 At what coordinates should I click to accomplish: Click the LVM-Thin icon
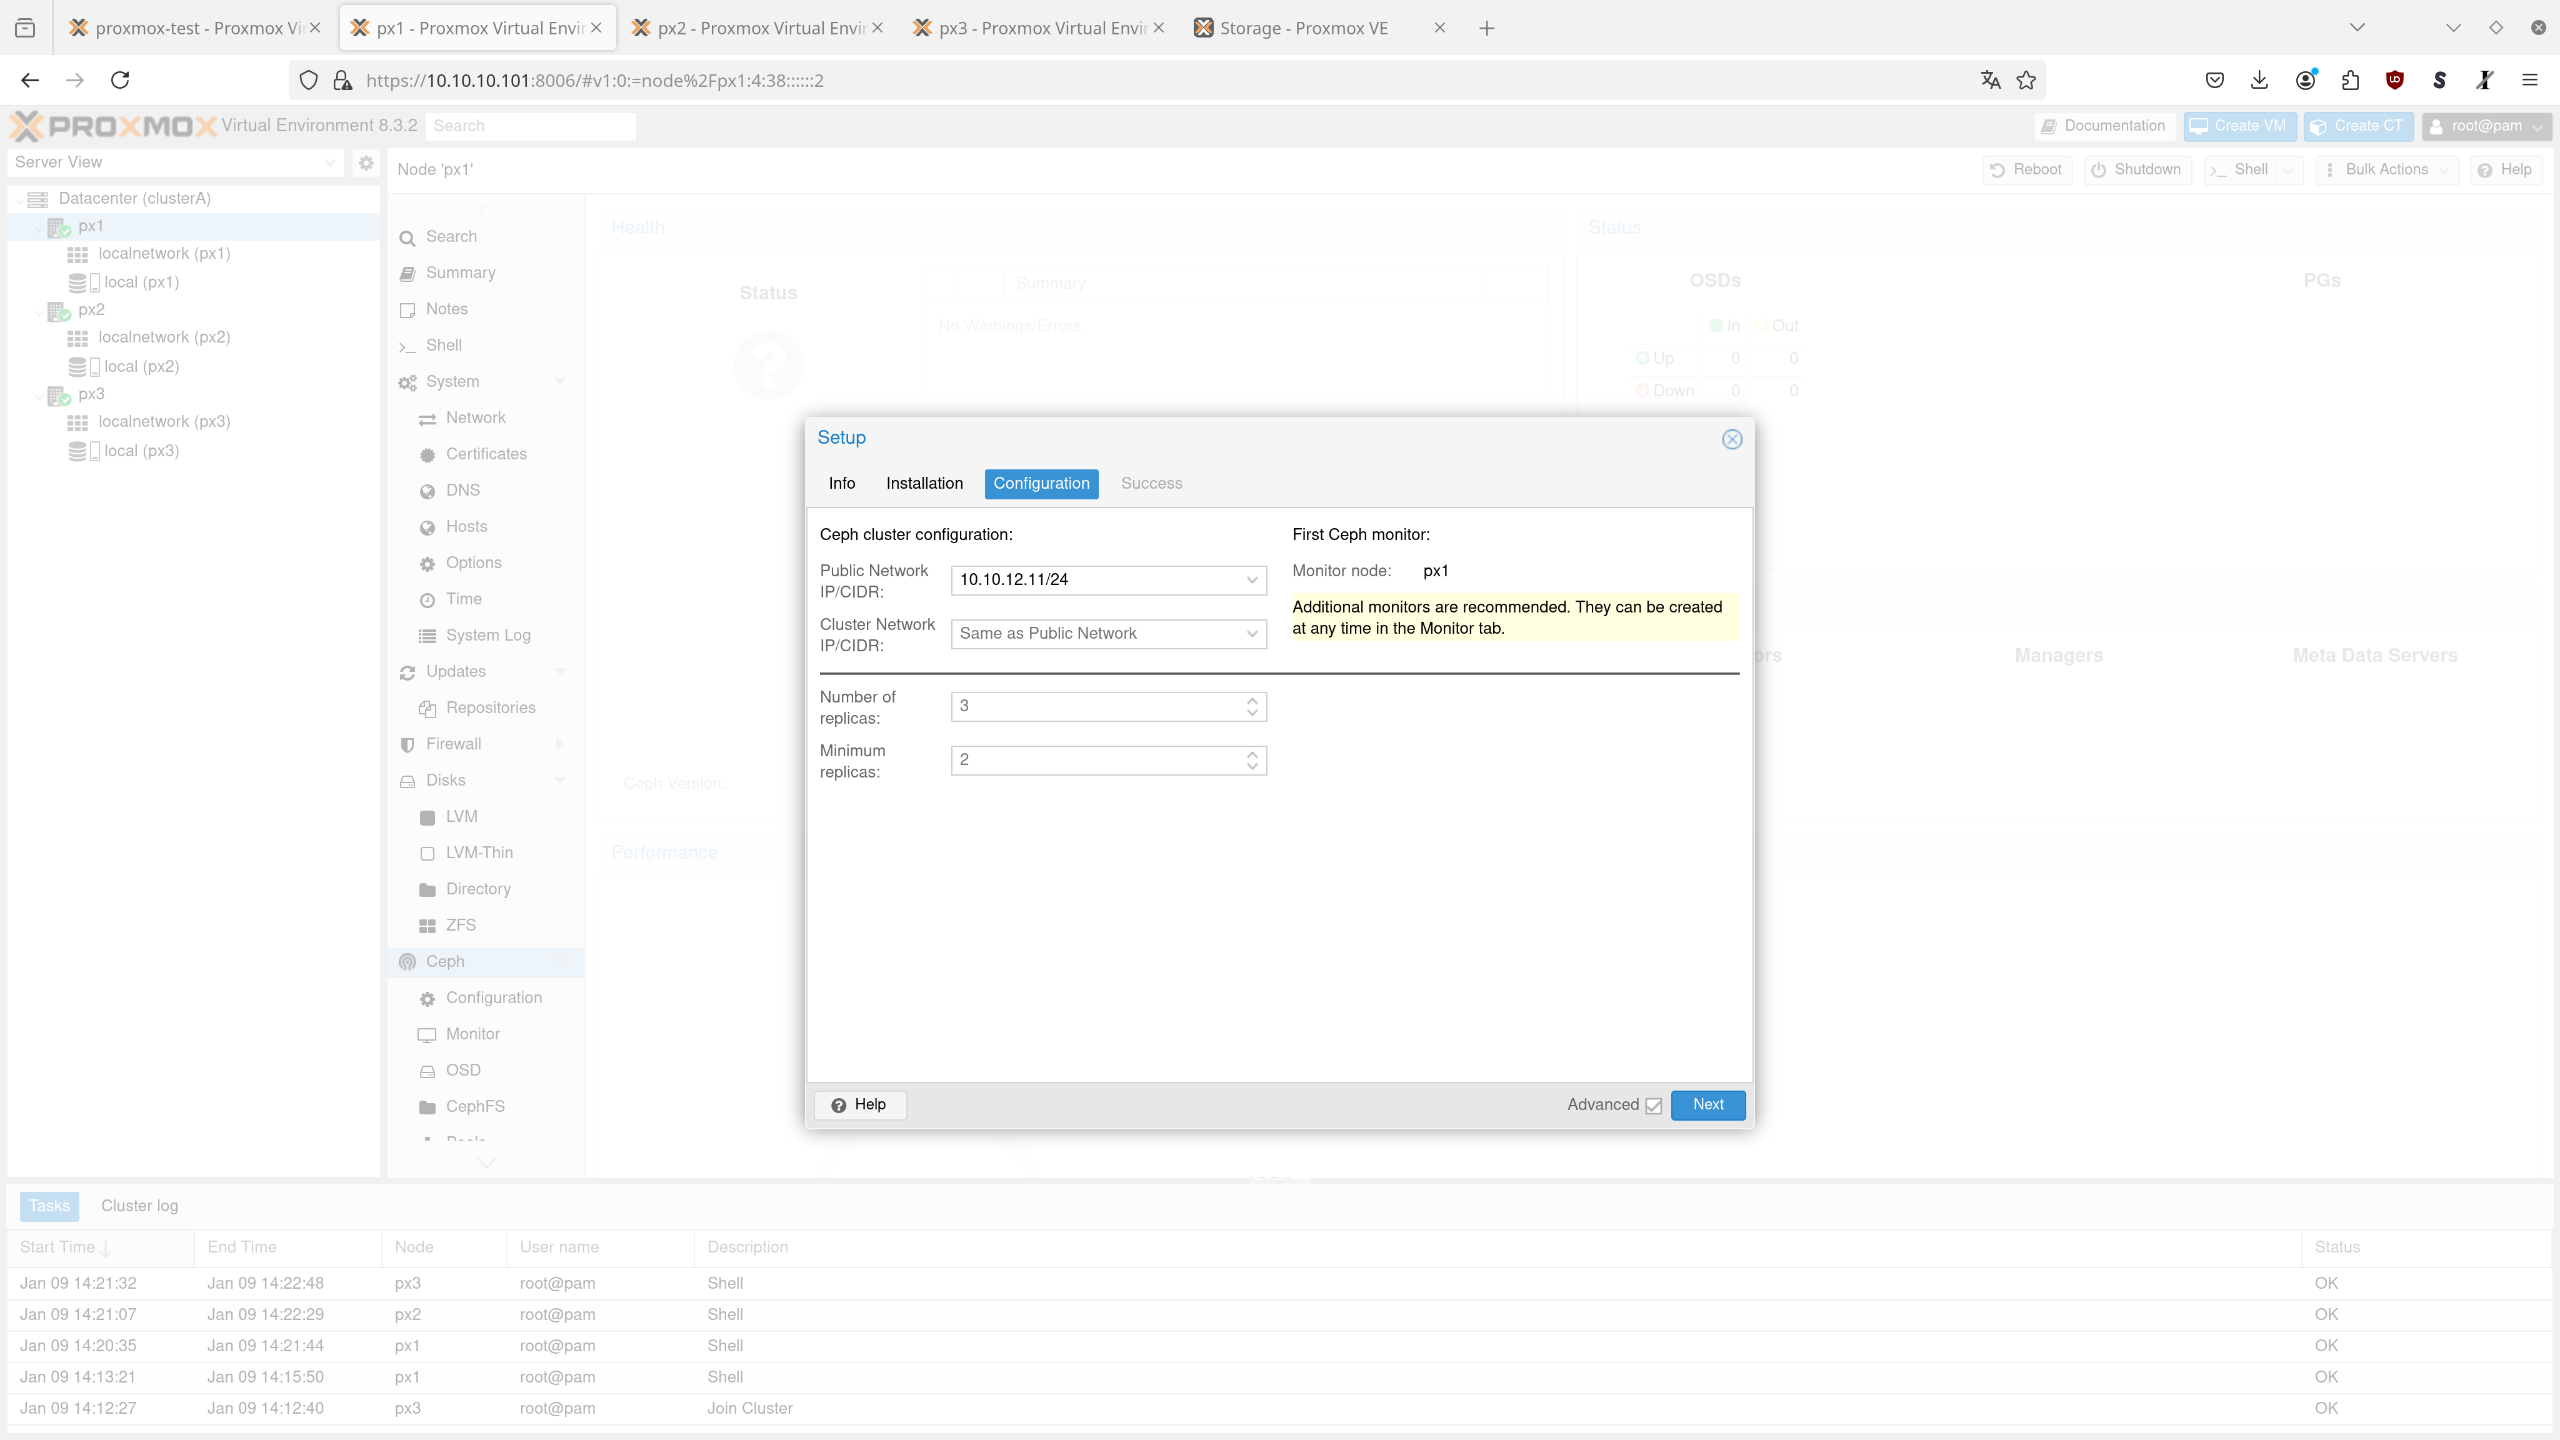(x=427, y=854)
